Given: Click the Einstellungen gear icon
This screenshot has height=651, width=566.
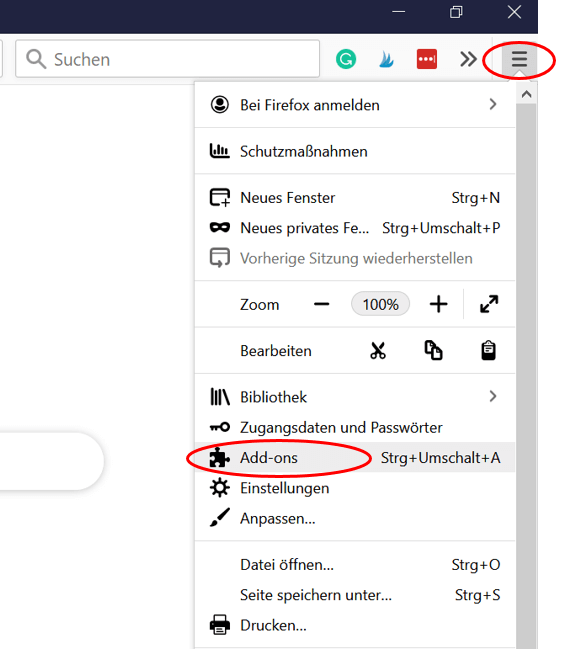Looking at the screenshot, I should [220, 487].
